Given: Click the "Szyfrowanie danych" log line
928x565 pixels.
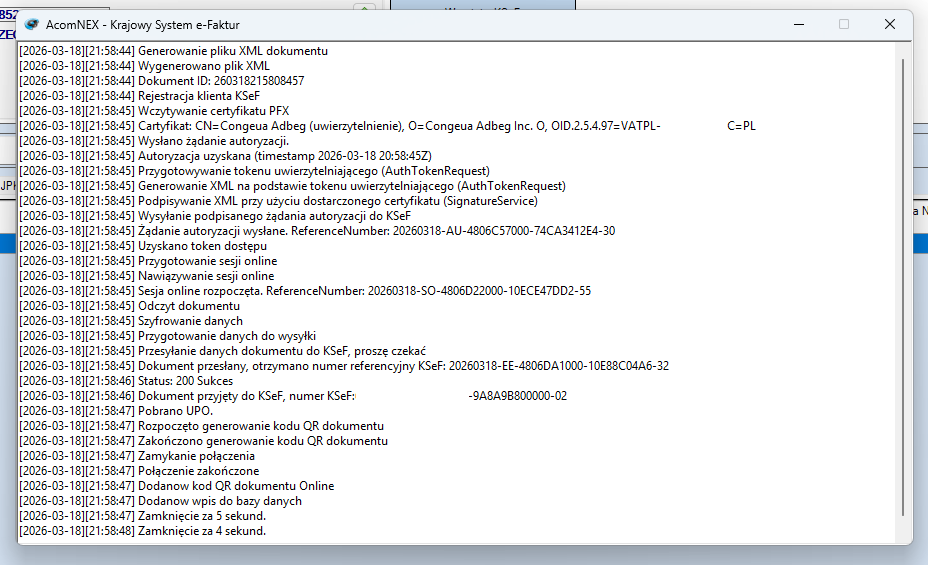Looking at the screenshot, I should click(190, 321).
